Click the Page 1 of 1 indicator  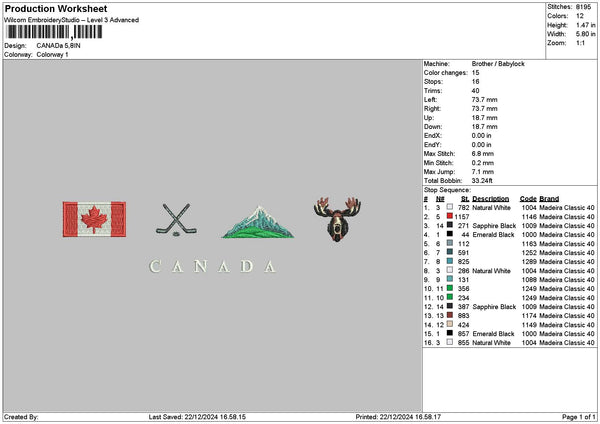[579, 417]
